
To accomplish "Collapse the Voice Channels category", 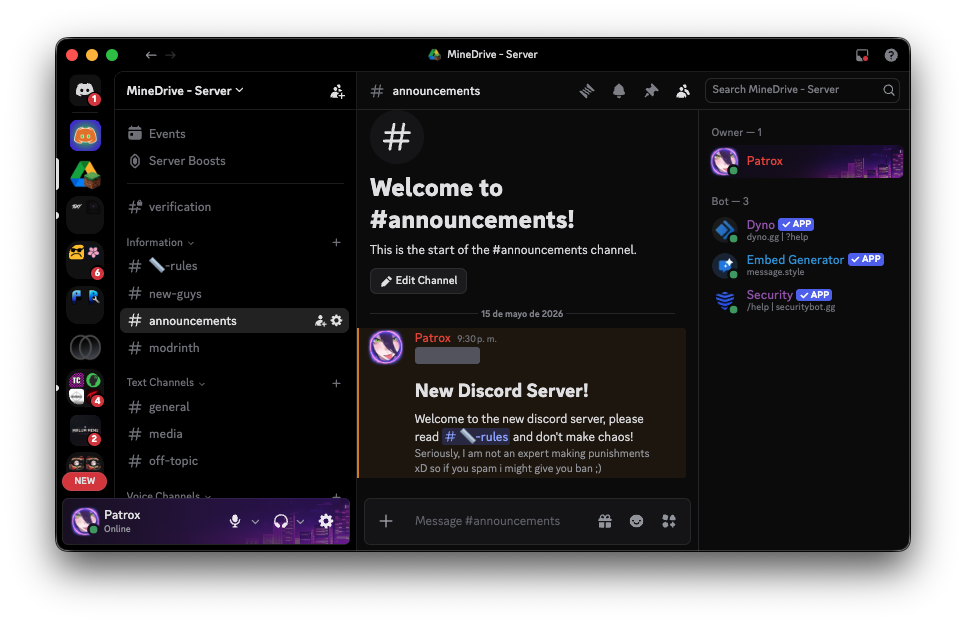I will (x=168, y=495).
